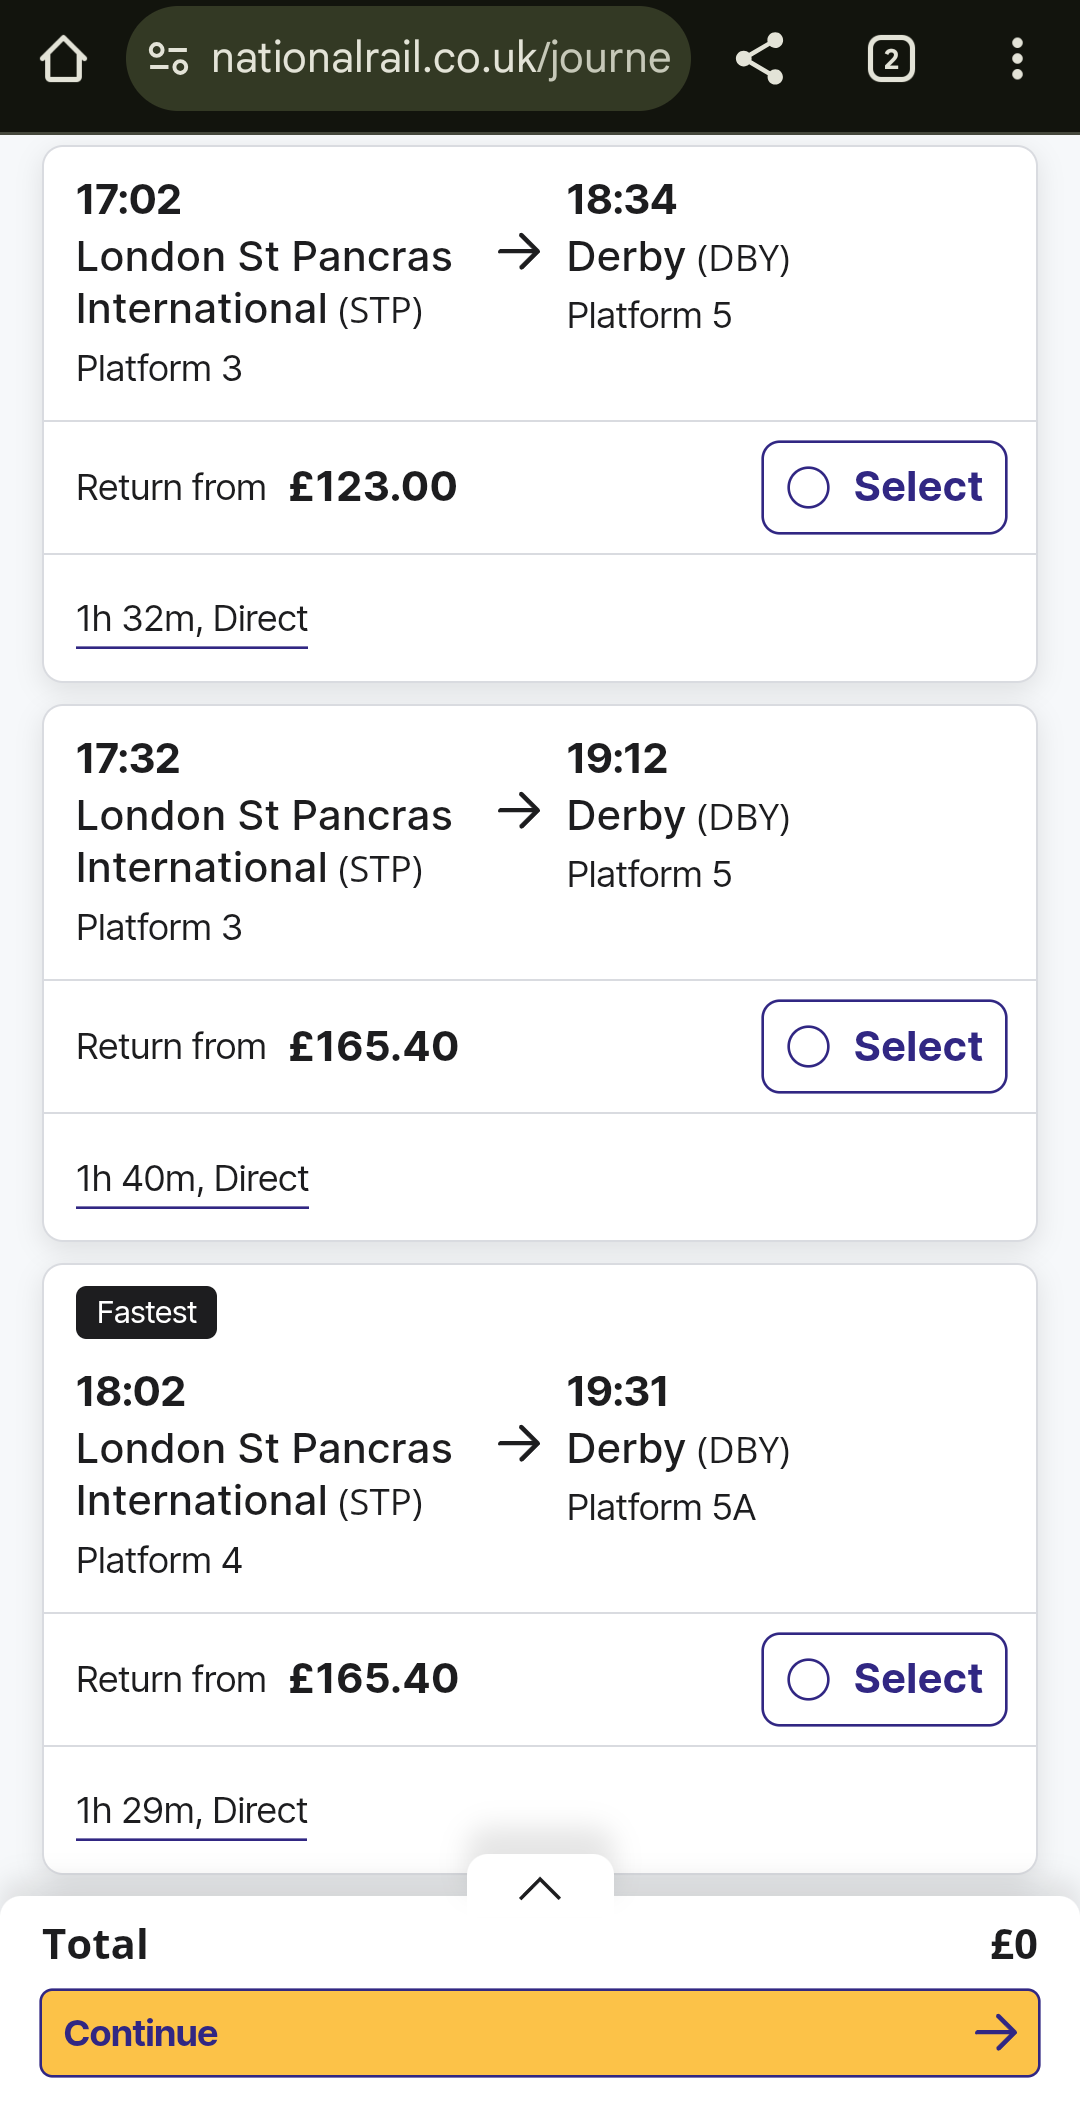
Task: Tap the Fastest badge label
Action: [x=146, y=1312]
